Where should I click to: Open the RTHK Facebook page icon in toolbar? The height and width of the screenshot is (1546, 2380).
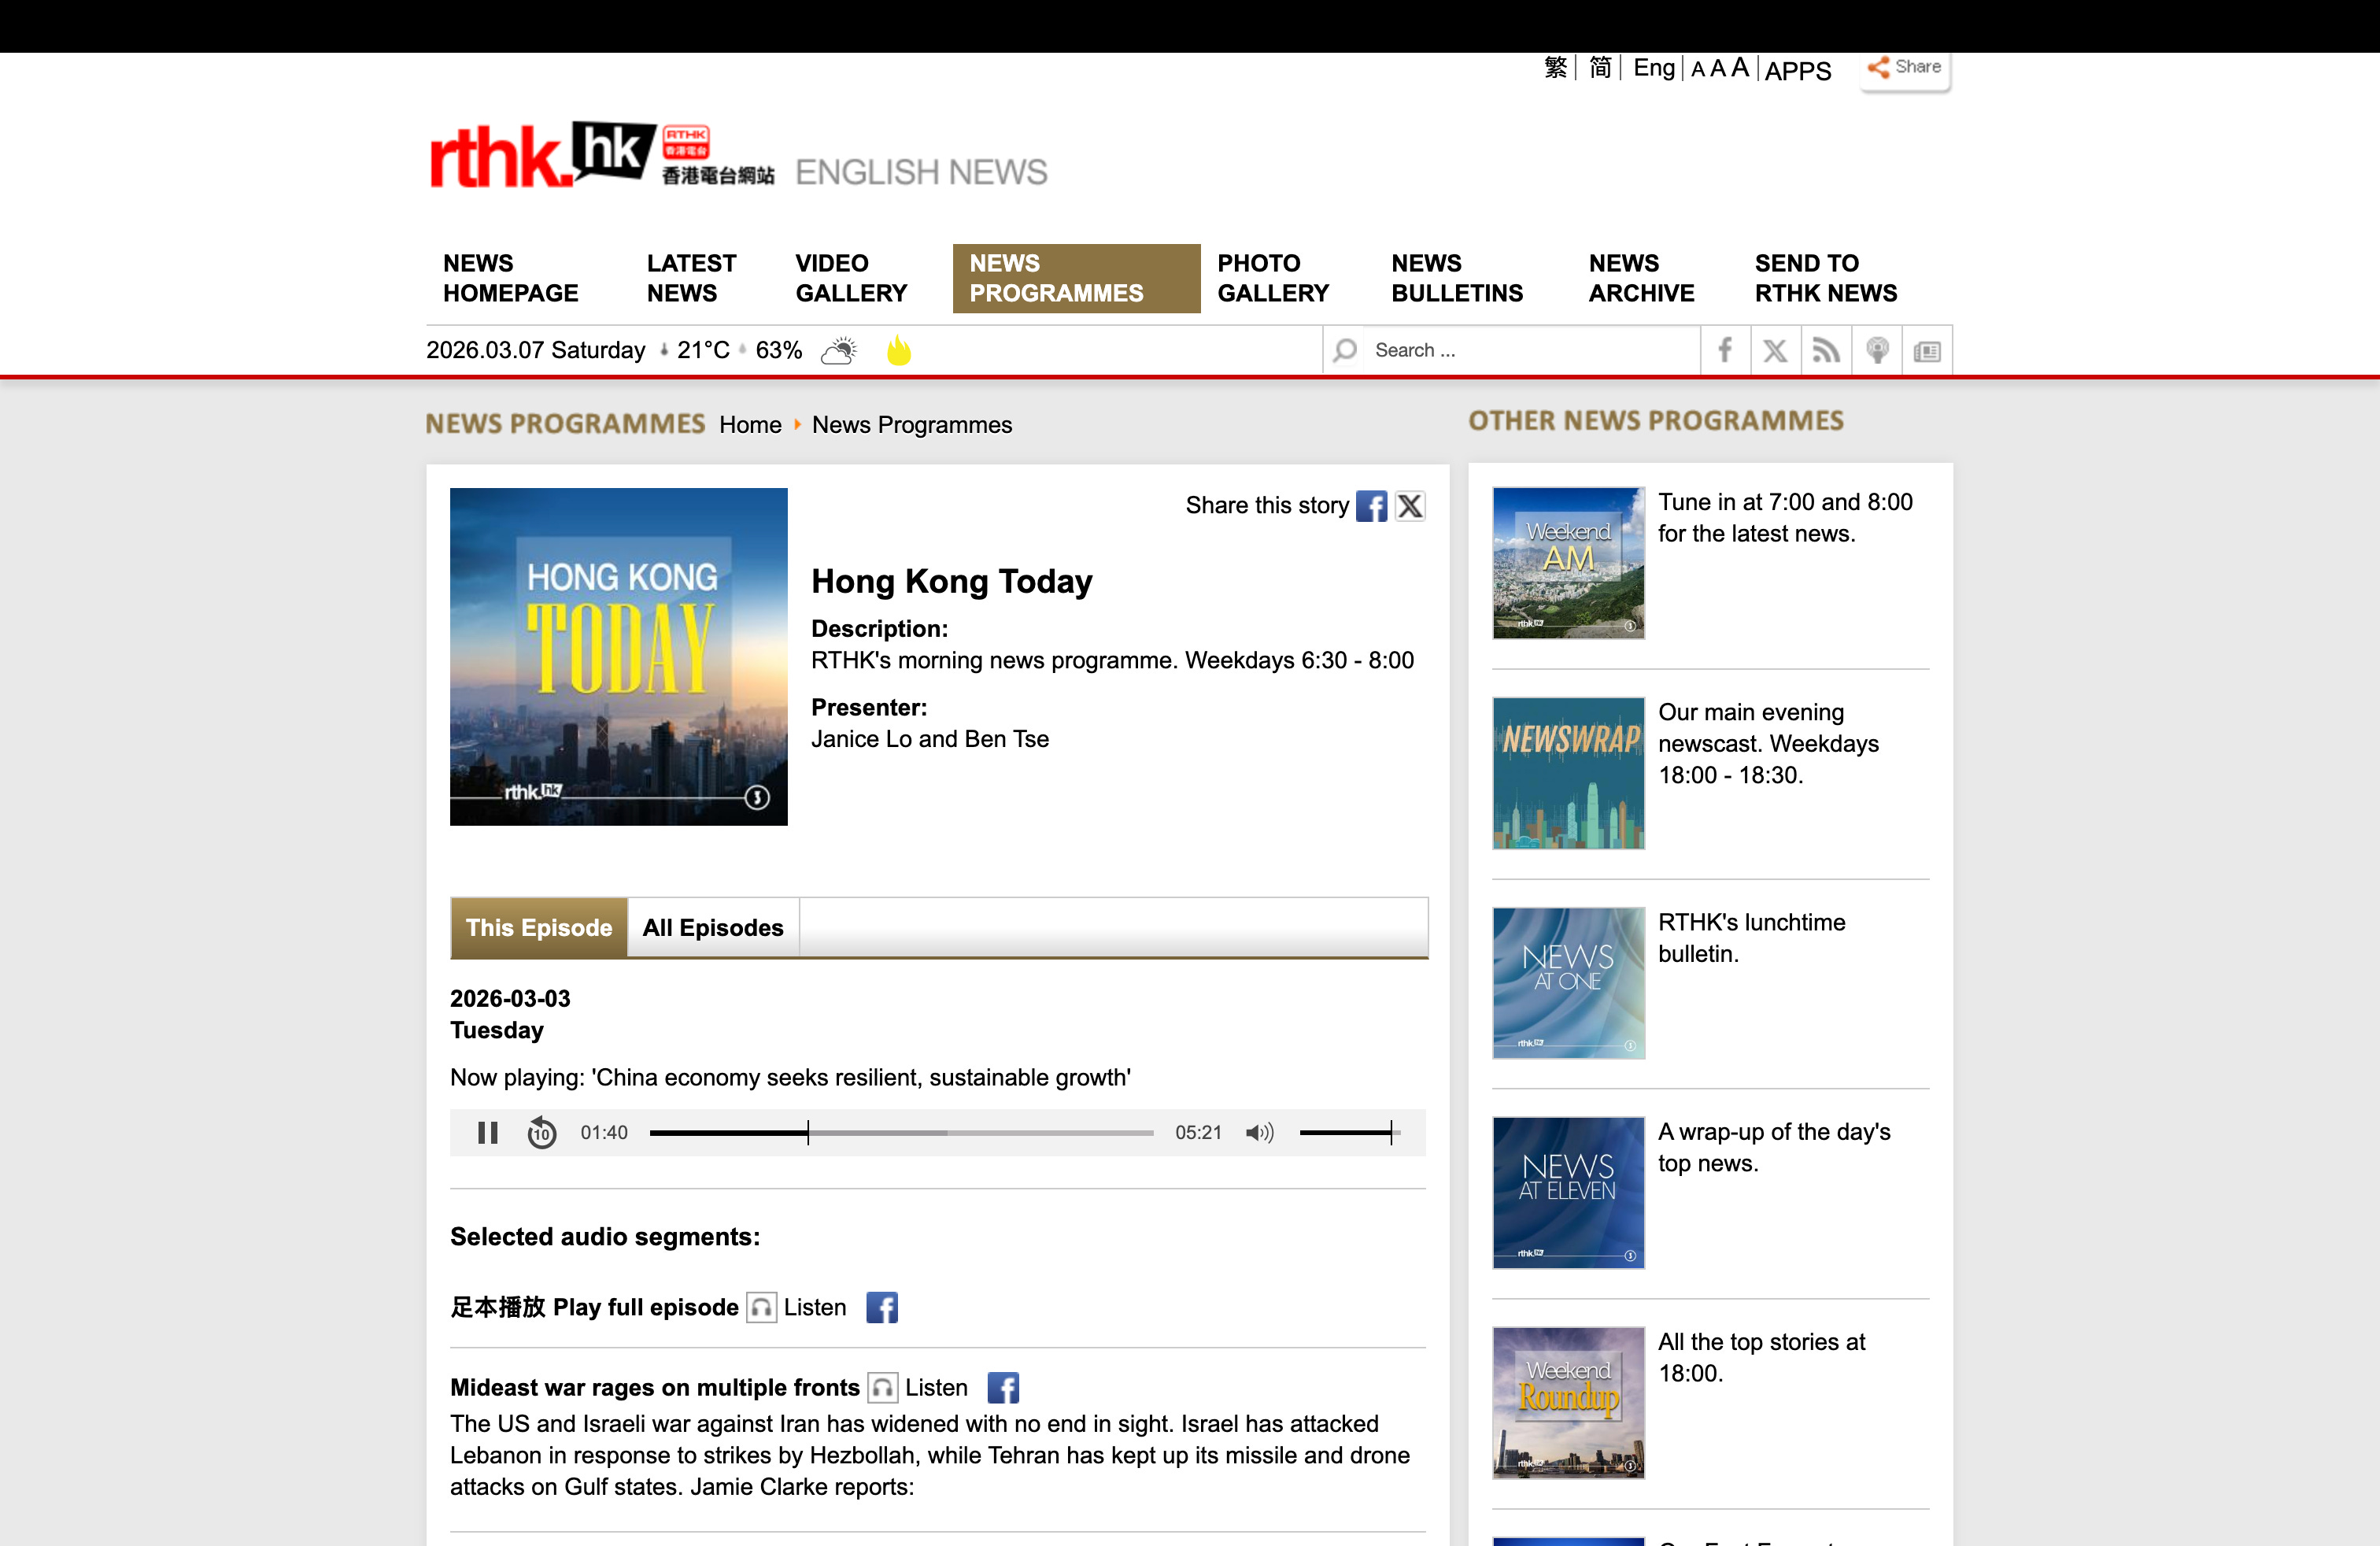coord(1725,350)
